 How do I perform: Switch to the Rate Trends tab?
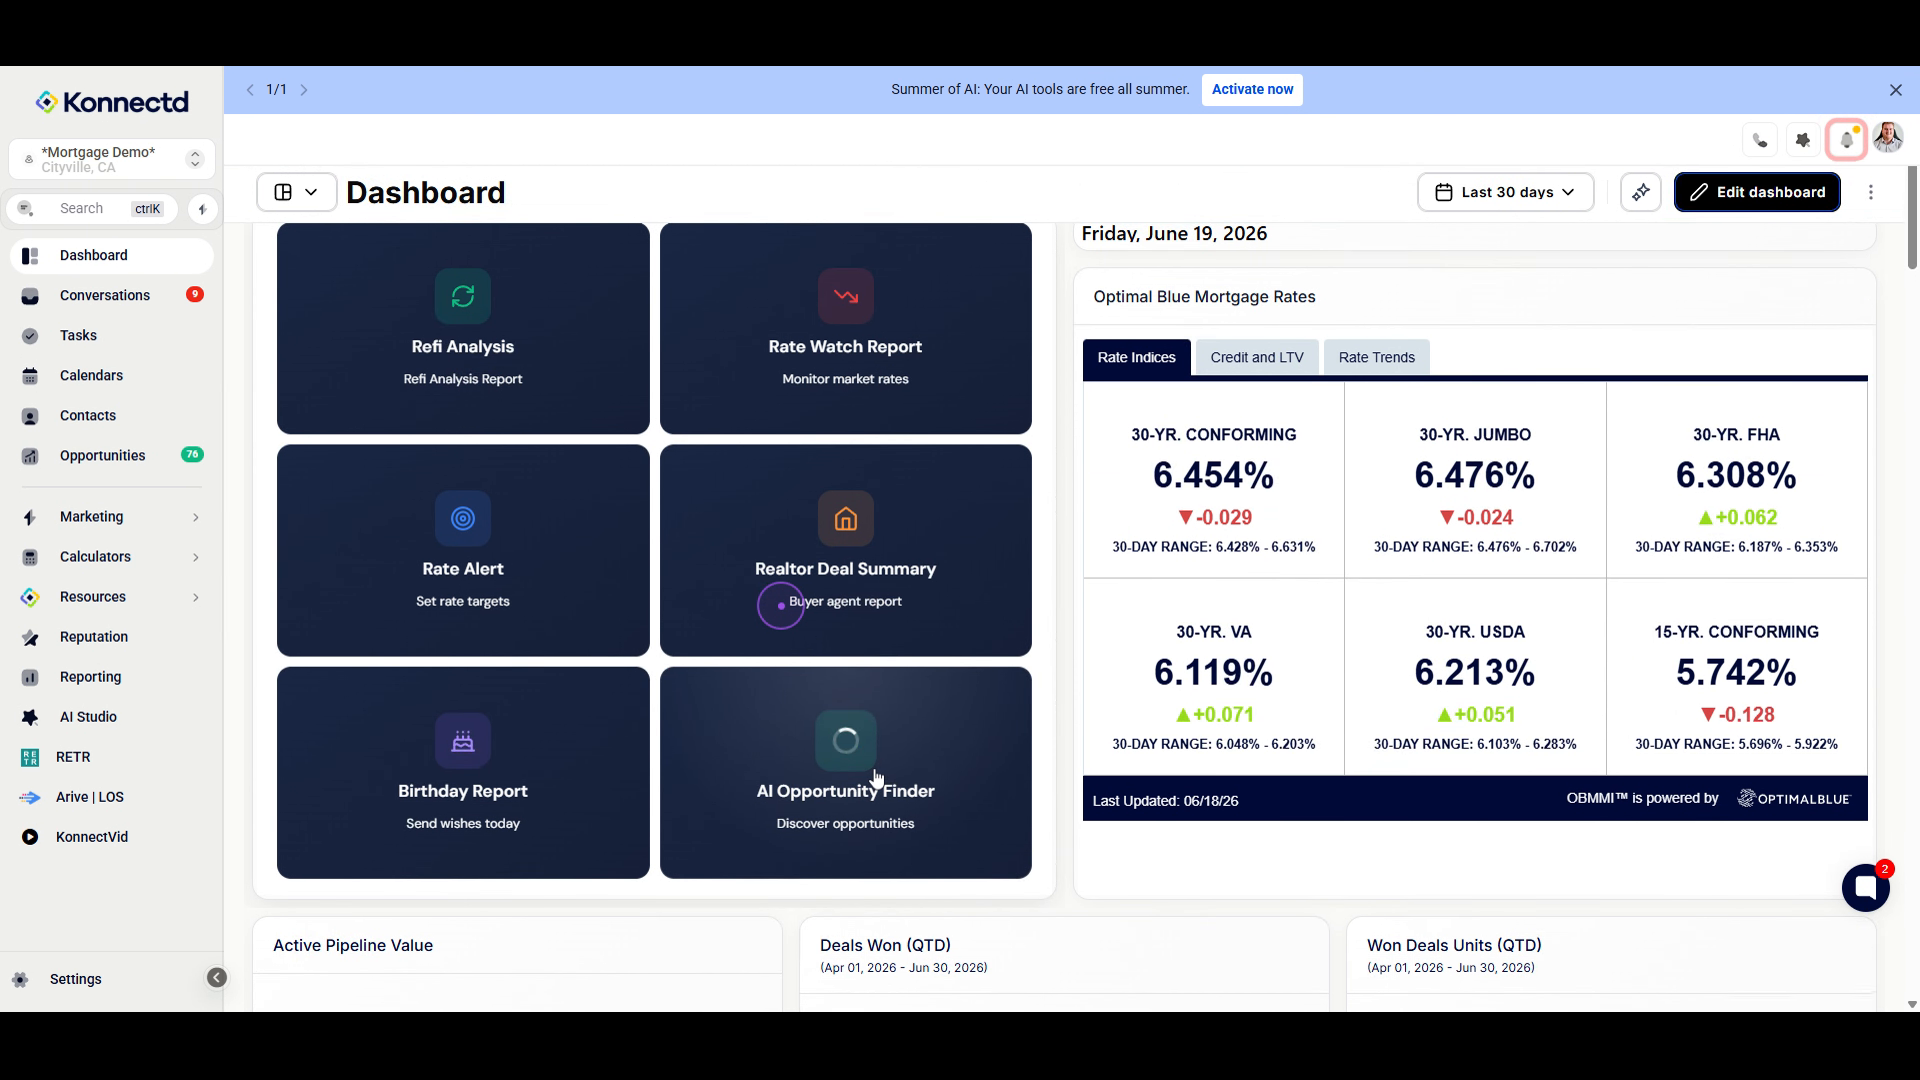1376,358
